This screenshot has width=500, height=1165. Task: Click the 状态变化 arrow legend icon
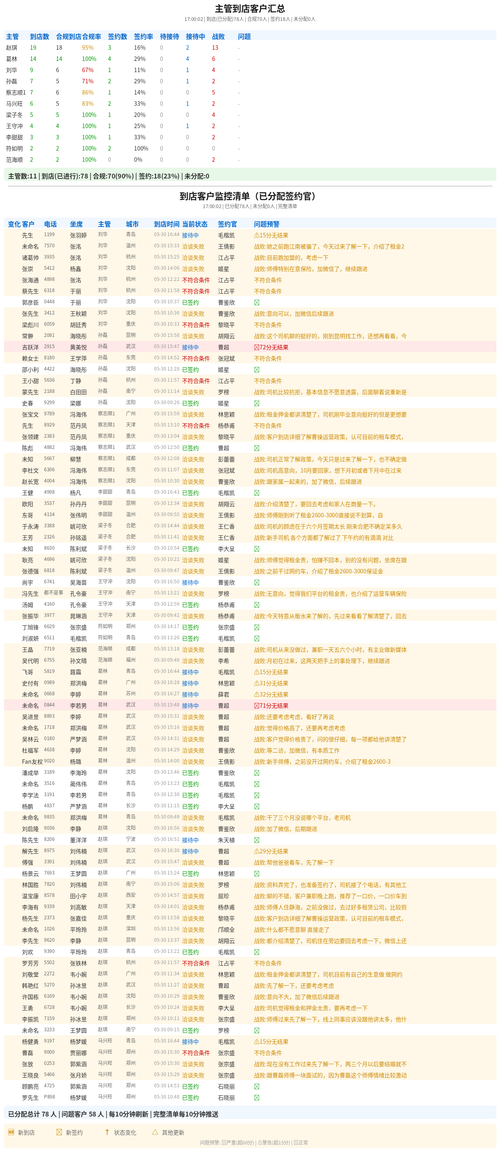coord(106,1132)
